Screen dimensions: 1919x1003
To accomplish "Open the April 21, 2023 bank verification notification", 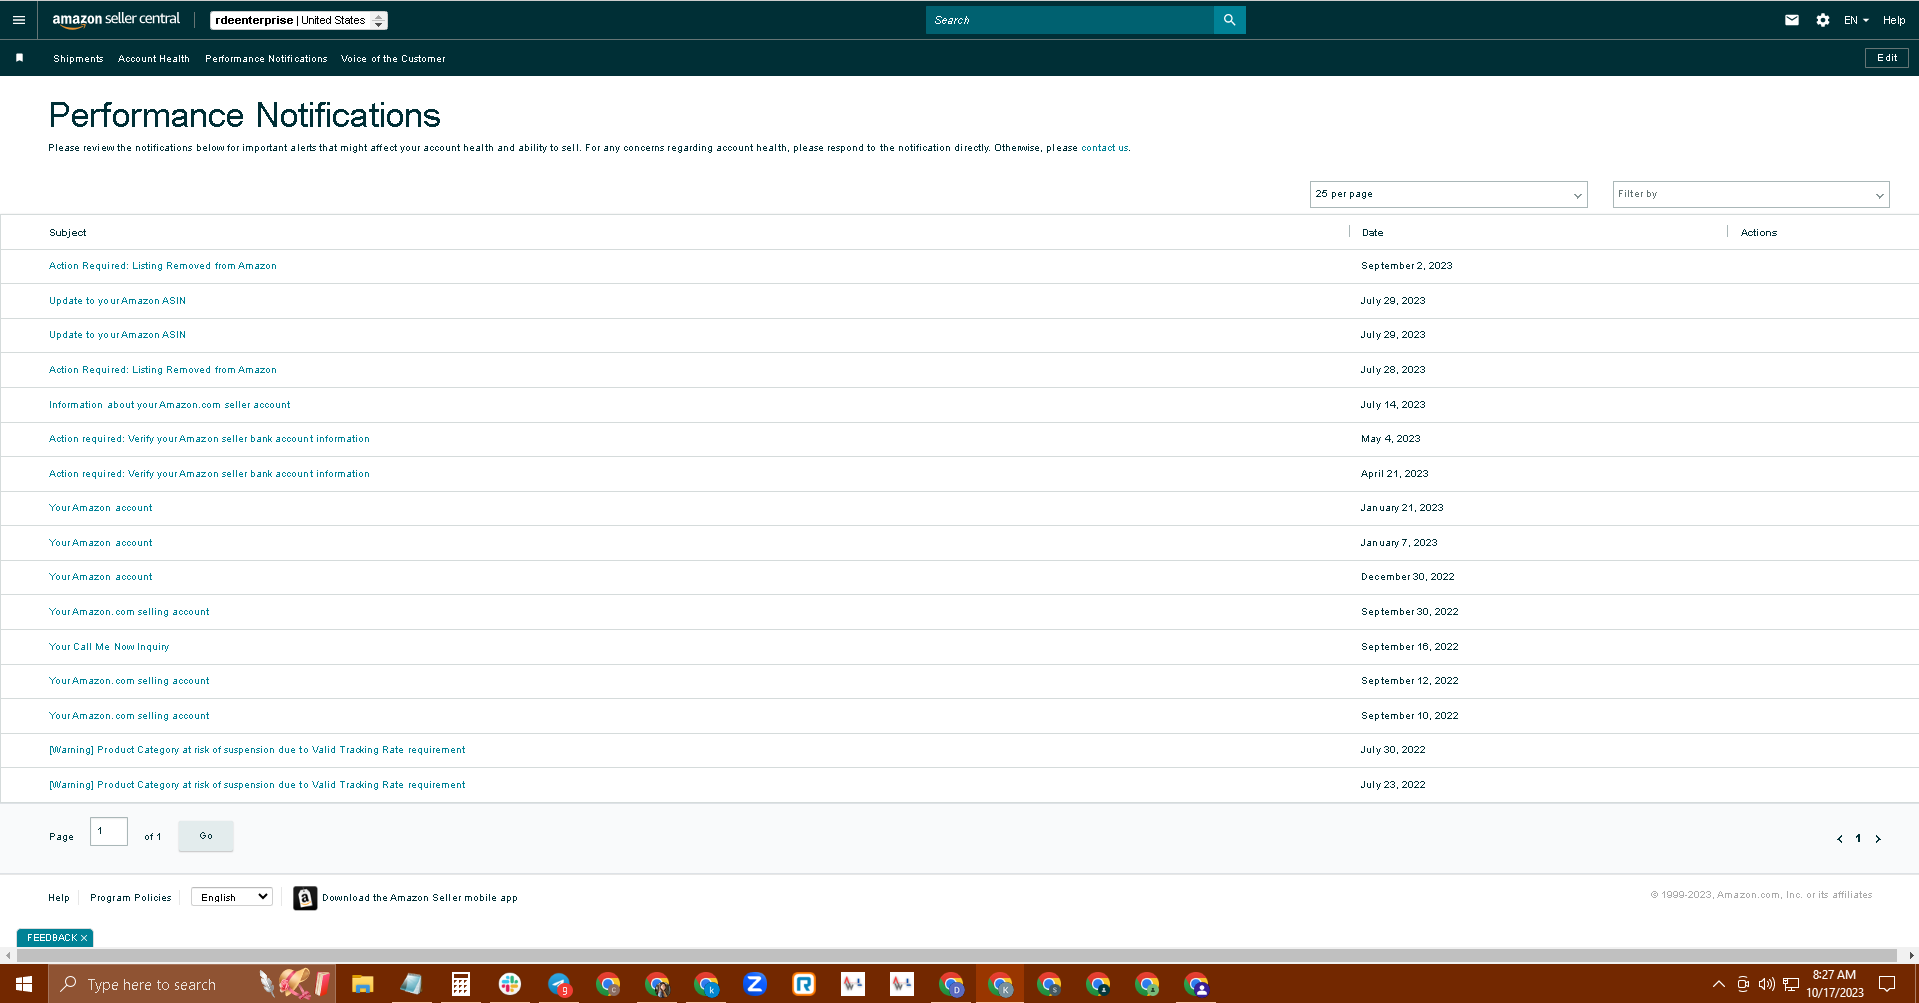I will click(209, 474).
